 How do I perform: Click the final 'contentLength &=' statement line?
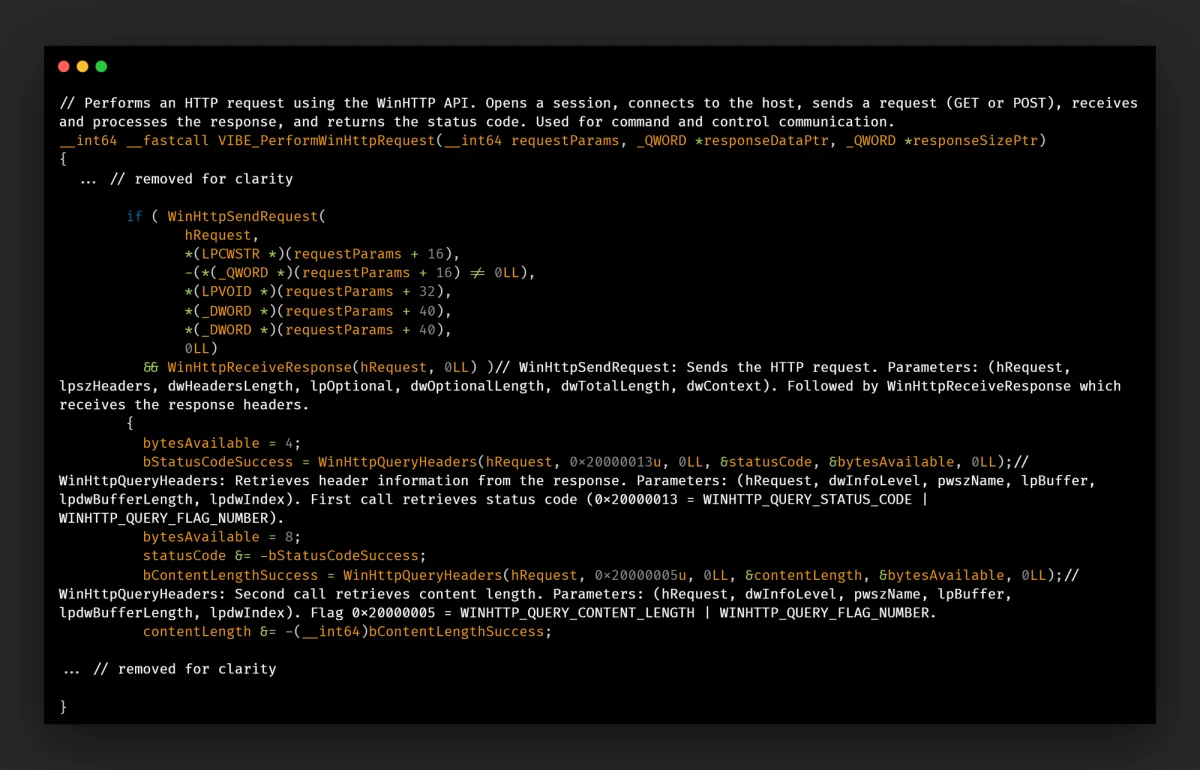point(347,632)
